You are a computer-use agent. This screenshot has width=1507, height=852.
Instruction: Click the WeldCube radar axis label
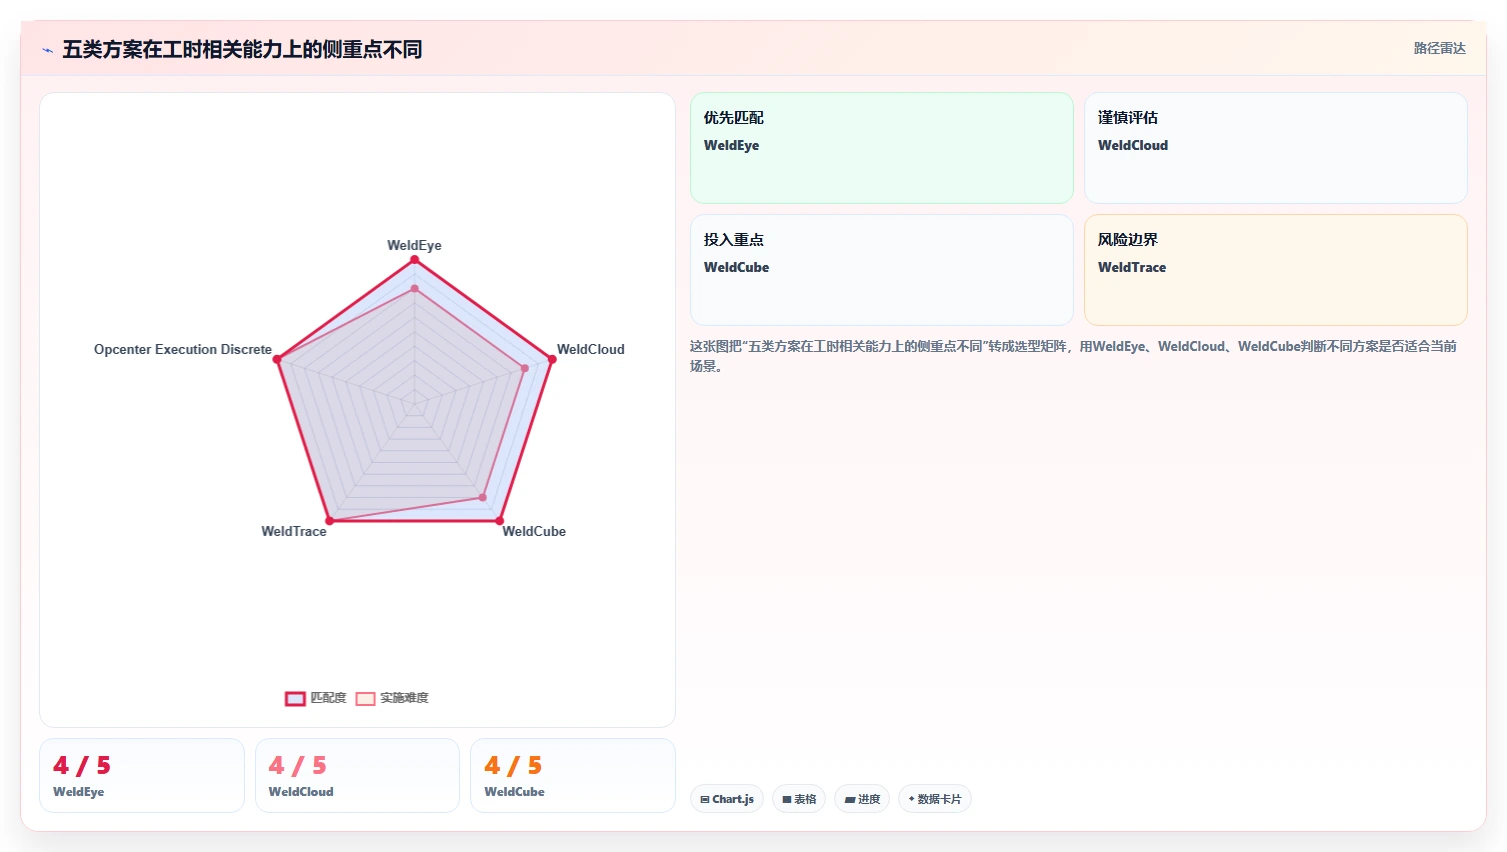pos(534,531)
